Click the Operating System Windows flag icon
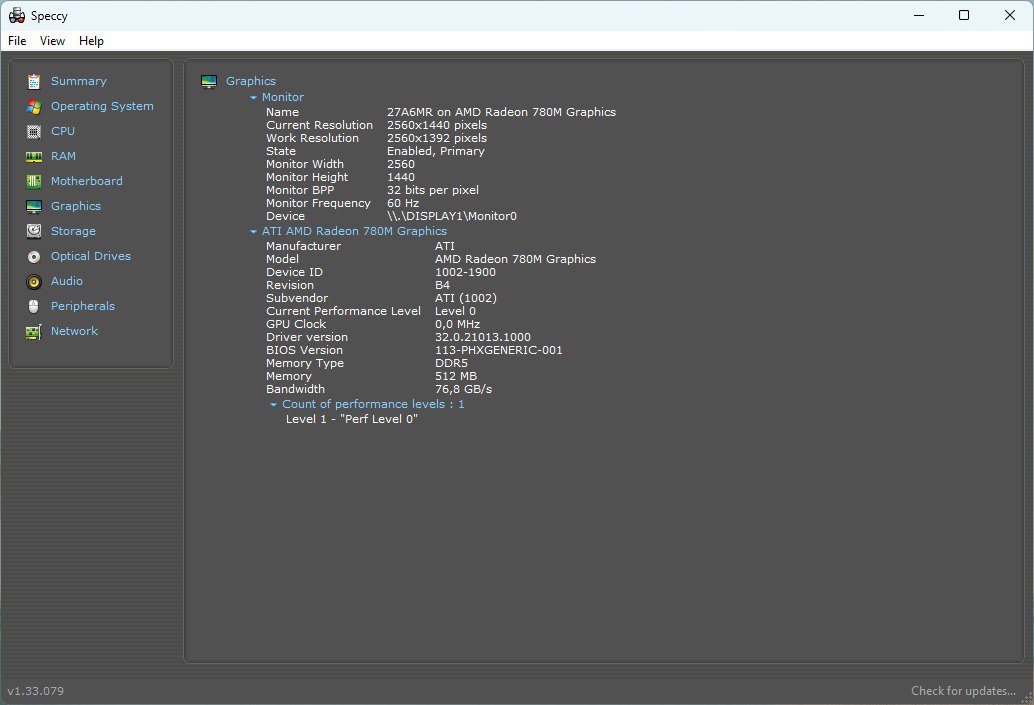 pyautogui.click(x=34, y=106)
